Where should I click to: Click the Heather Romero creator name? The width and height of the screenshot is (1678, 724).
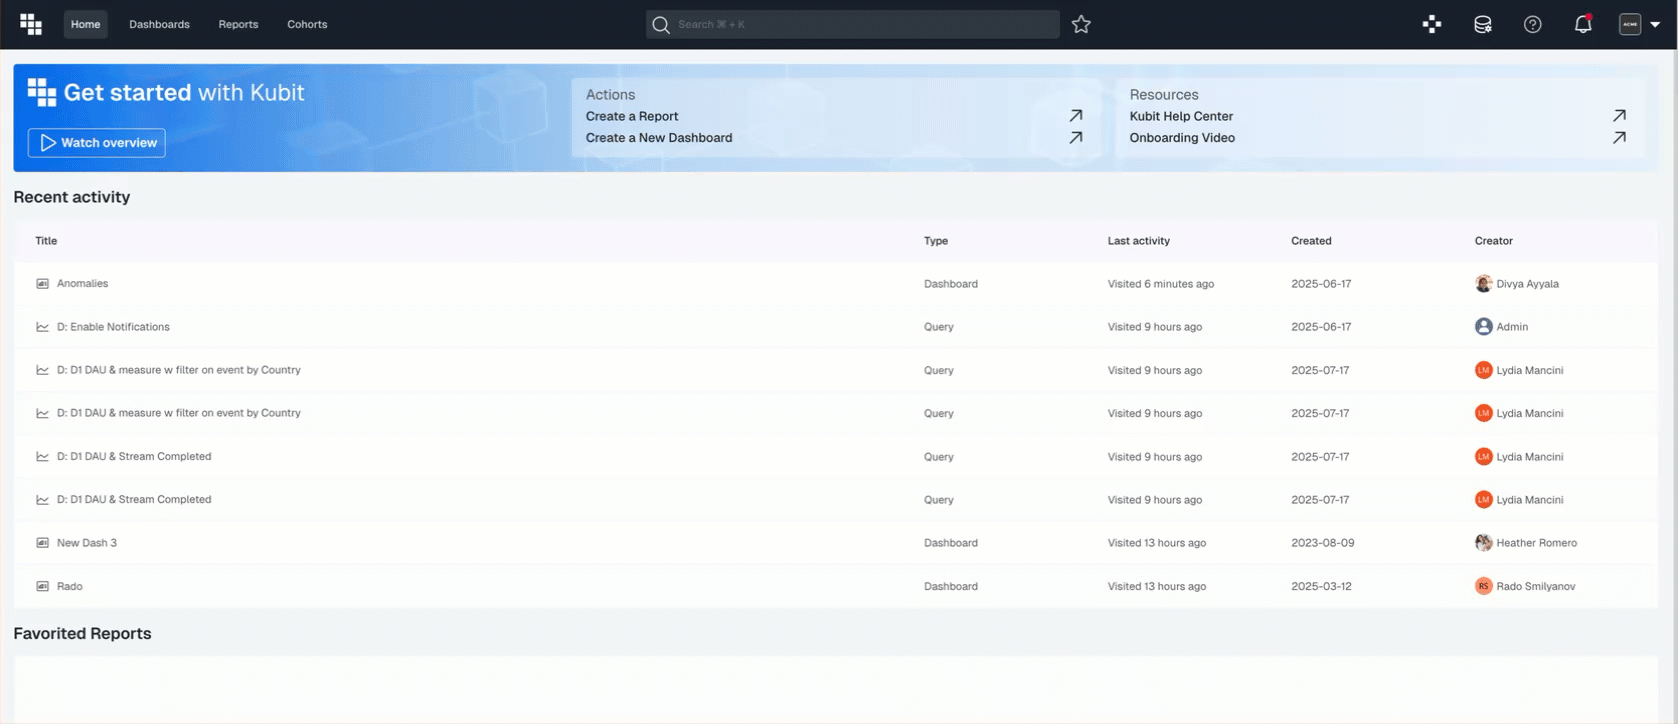click(x=1536, y=543)
